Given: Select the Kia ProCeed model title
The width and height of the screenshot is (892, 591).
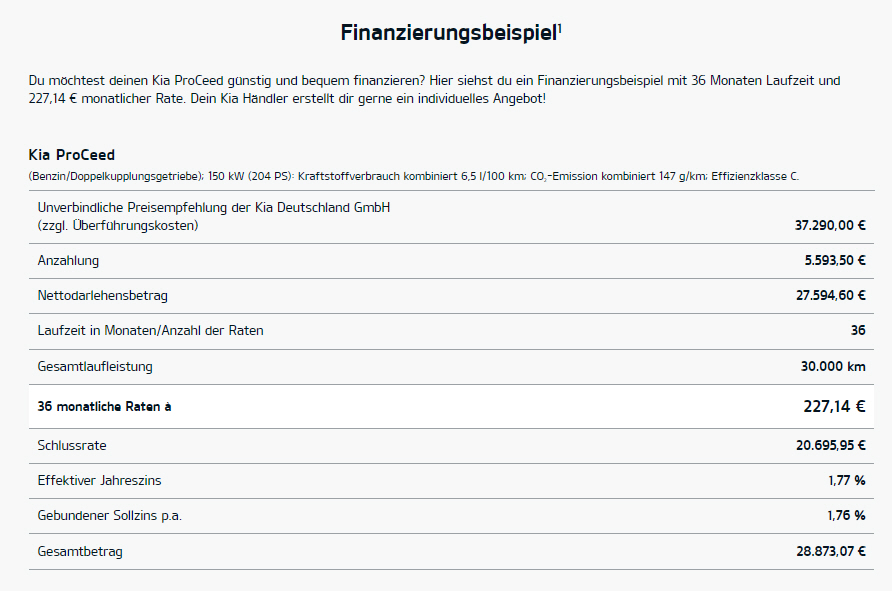Looking at the screenshot, I should pos(72,155).
